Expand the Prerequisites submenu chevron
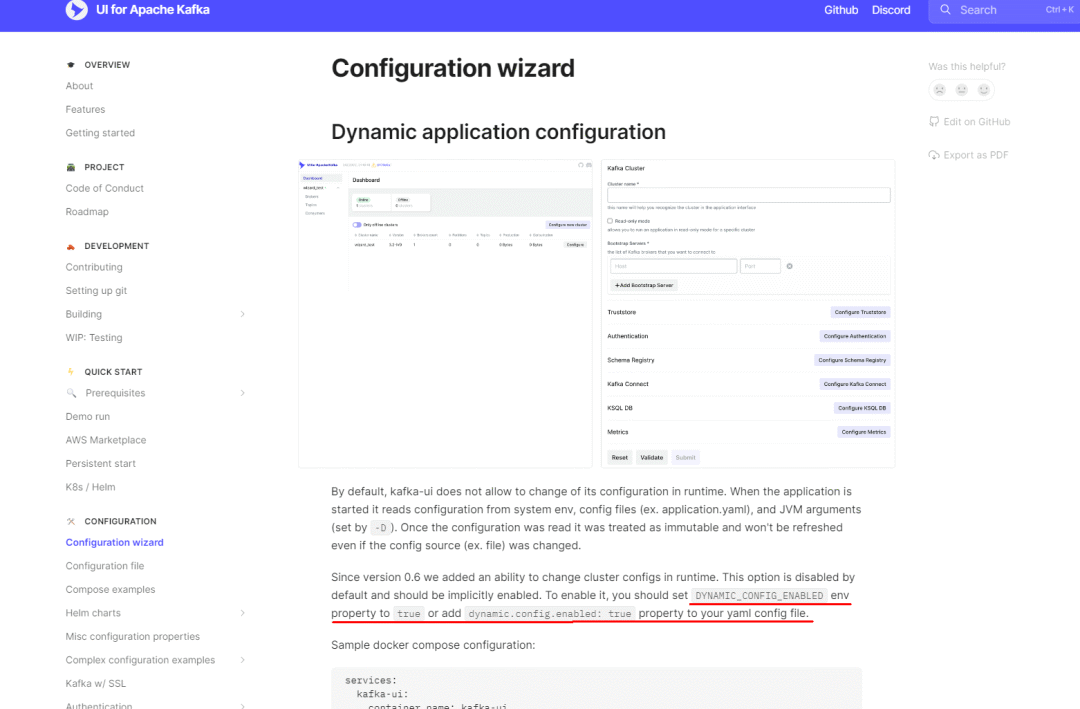This screenshot has height=709, width=1080. click(x=242, y=393)
